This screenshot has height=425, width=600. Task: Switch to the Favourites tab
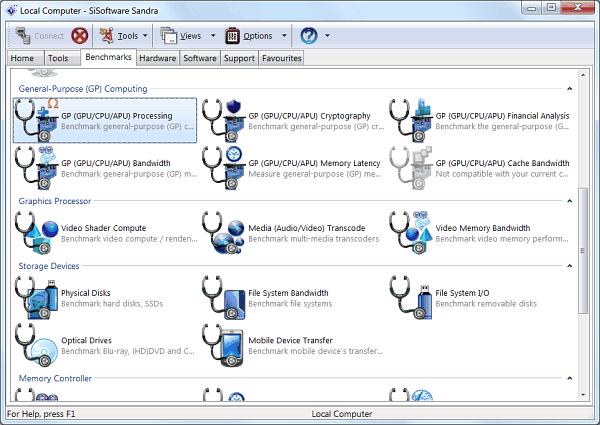[282, 58]
